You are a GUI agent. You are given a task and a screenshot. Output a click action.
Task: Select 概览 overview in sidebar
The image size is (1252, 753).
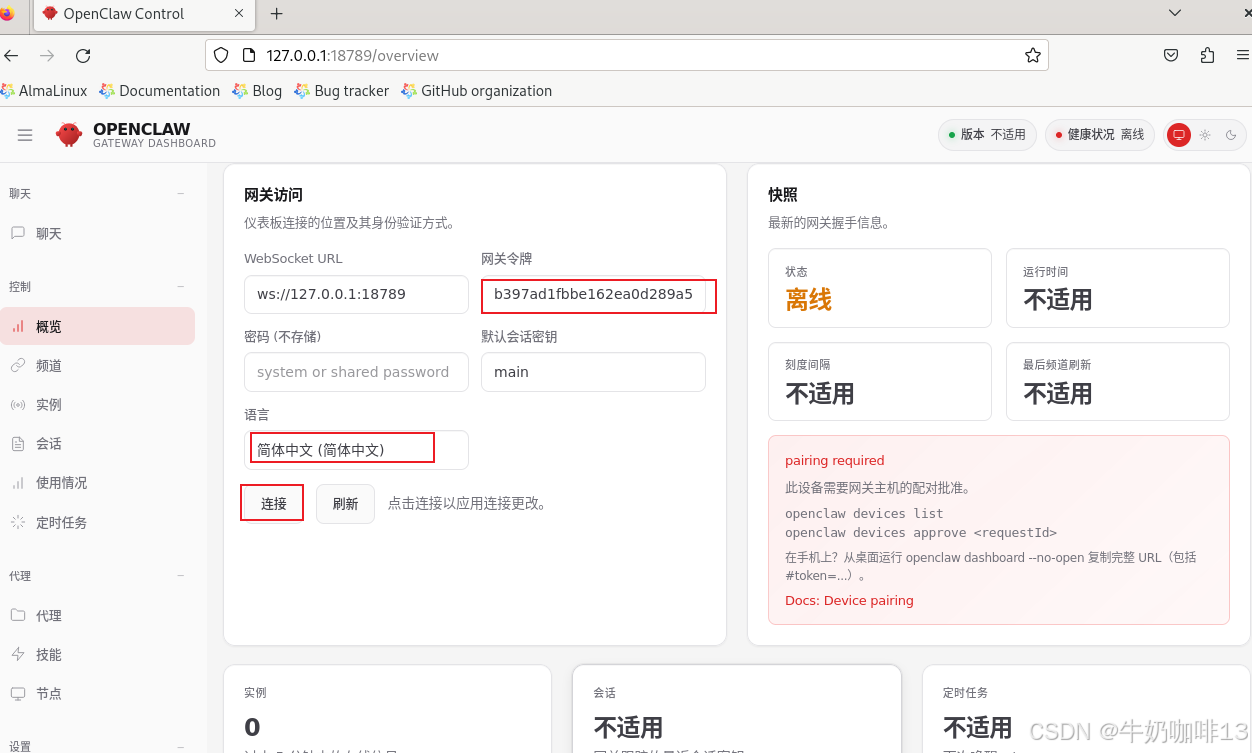tap(97, 326)
